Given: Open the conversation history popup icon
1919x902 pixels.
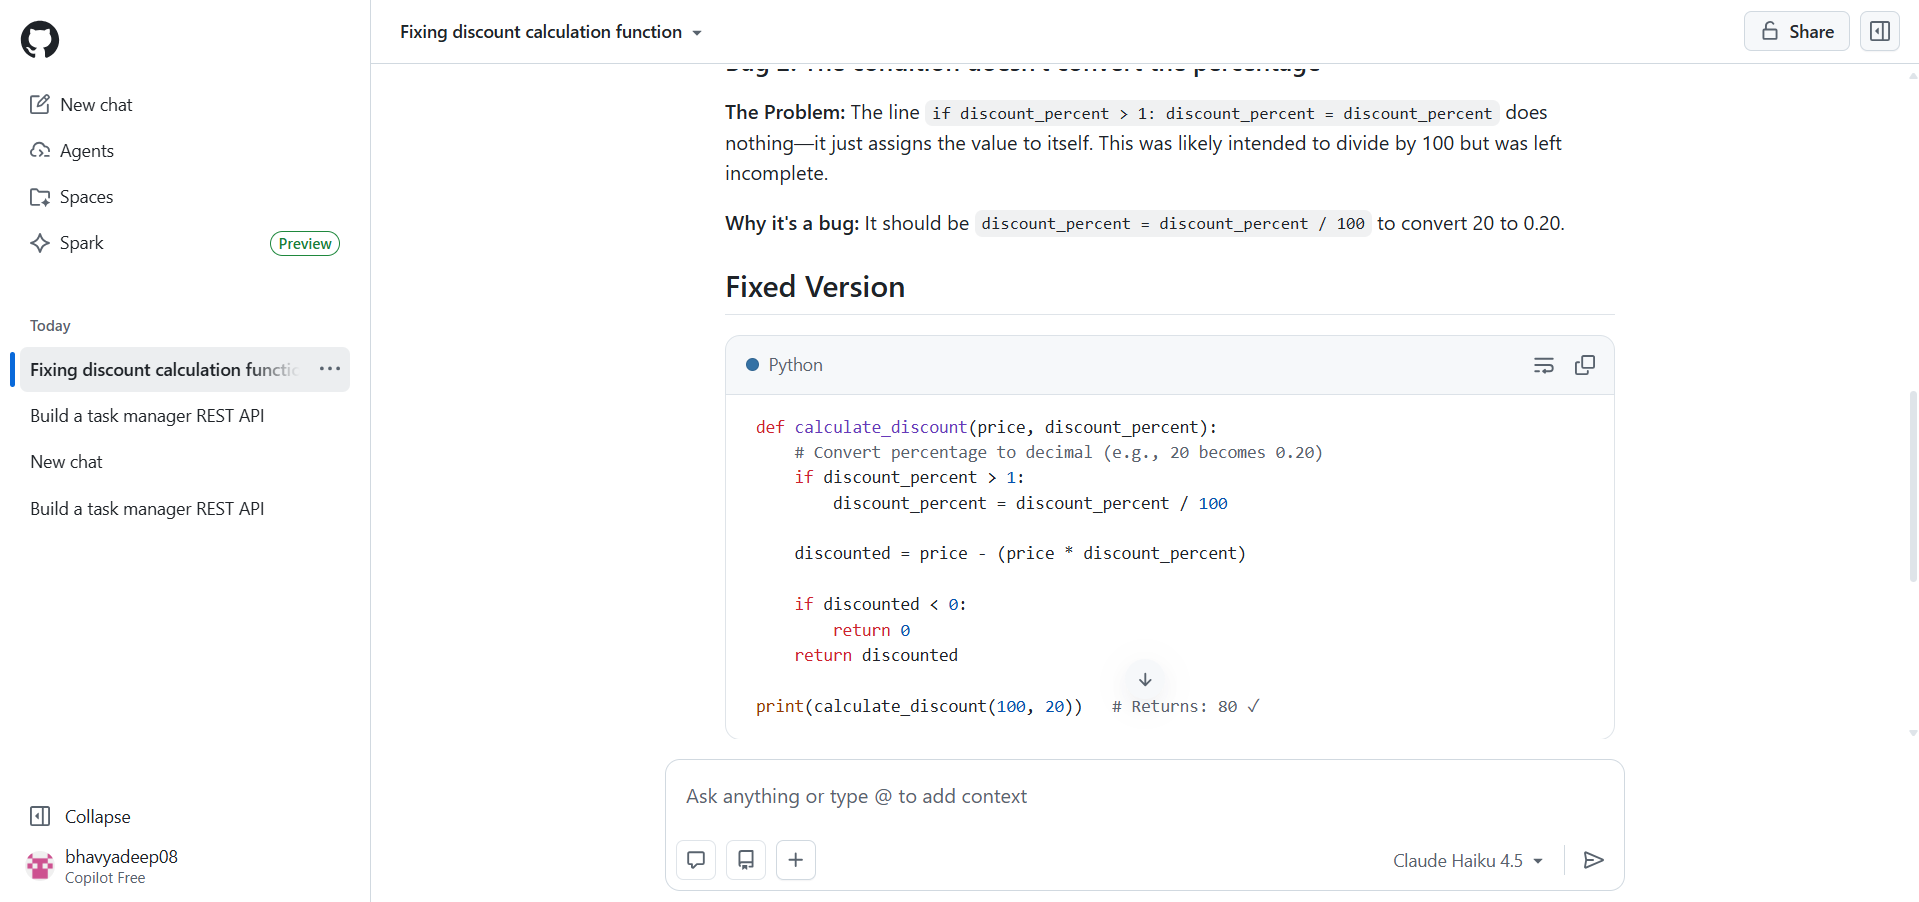Looking at the screenshot, I should pos(696,859).
